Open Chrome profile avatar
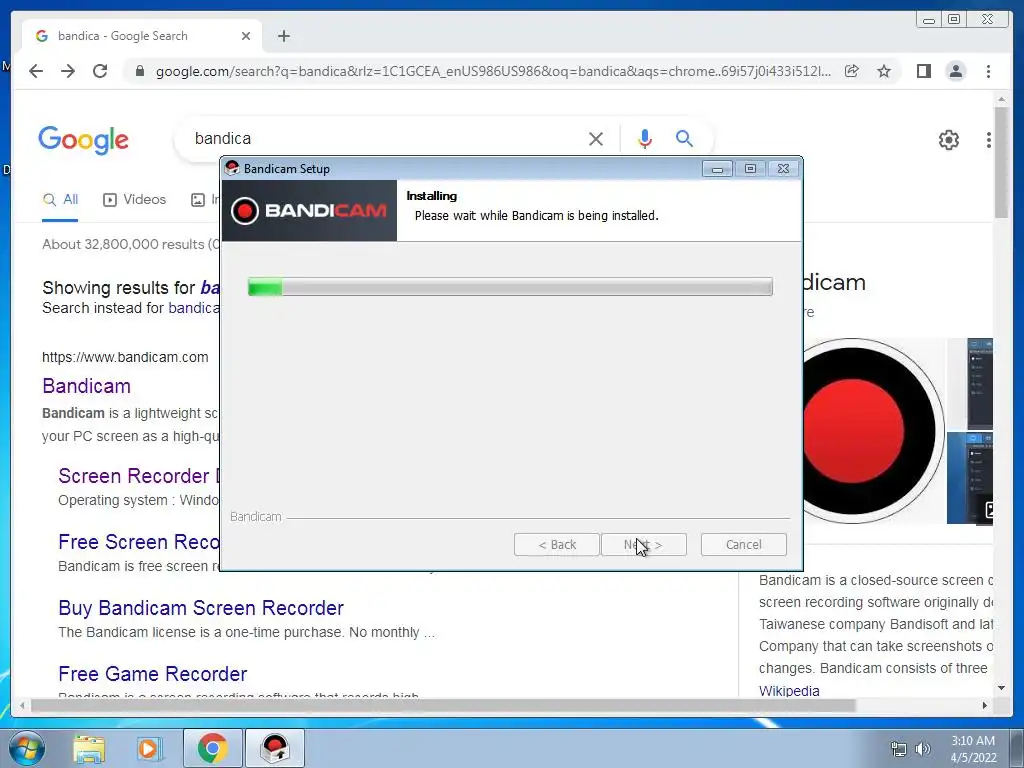Viewport: 1024px width, 768px height. click(x=955, y=71)
